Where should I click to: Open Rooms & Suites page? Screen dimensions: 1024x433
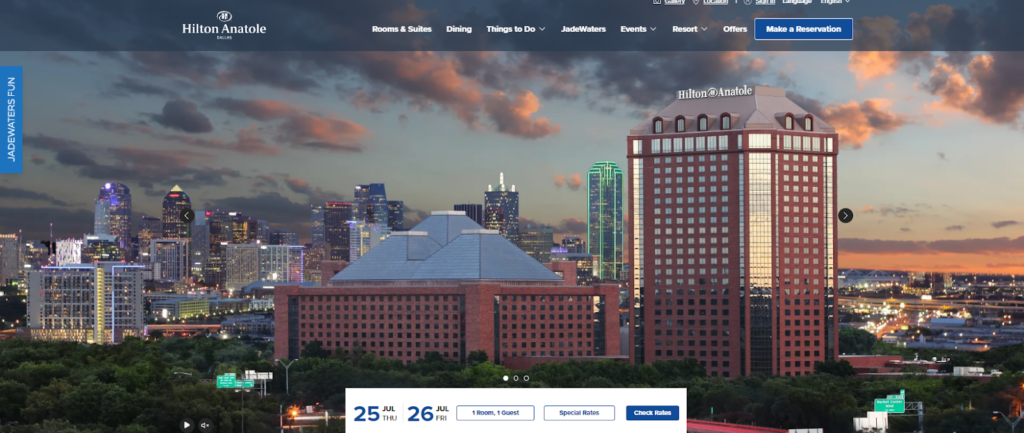point(402,29)
